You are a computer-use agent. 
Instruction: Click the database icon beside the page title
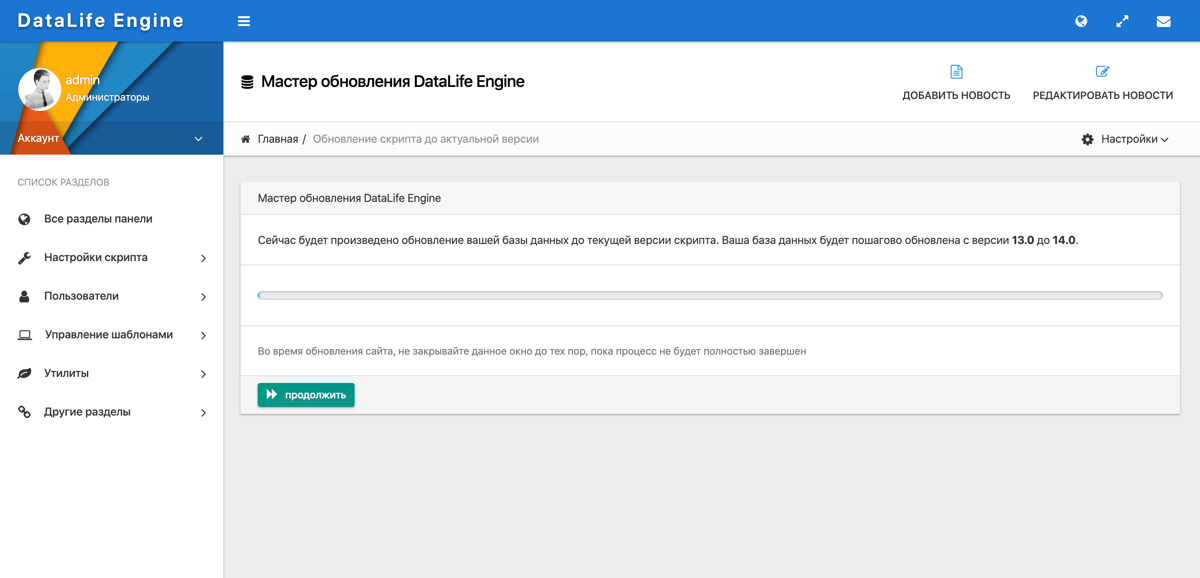[247, 82]
